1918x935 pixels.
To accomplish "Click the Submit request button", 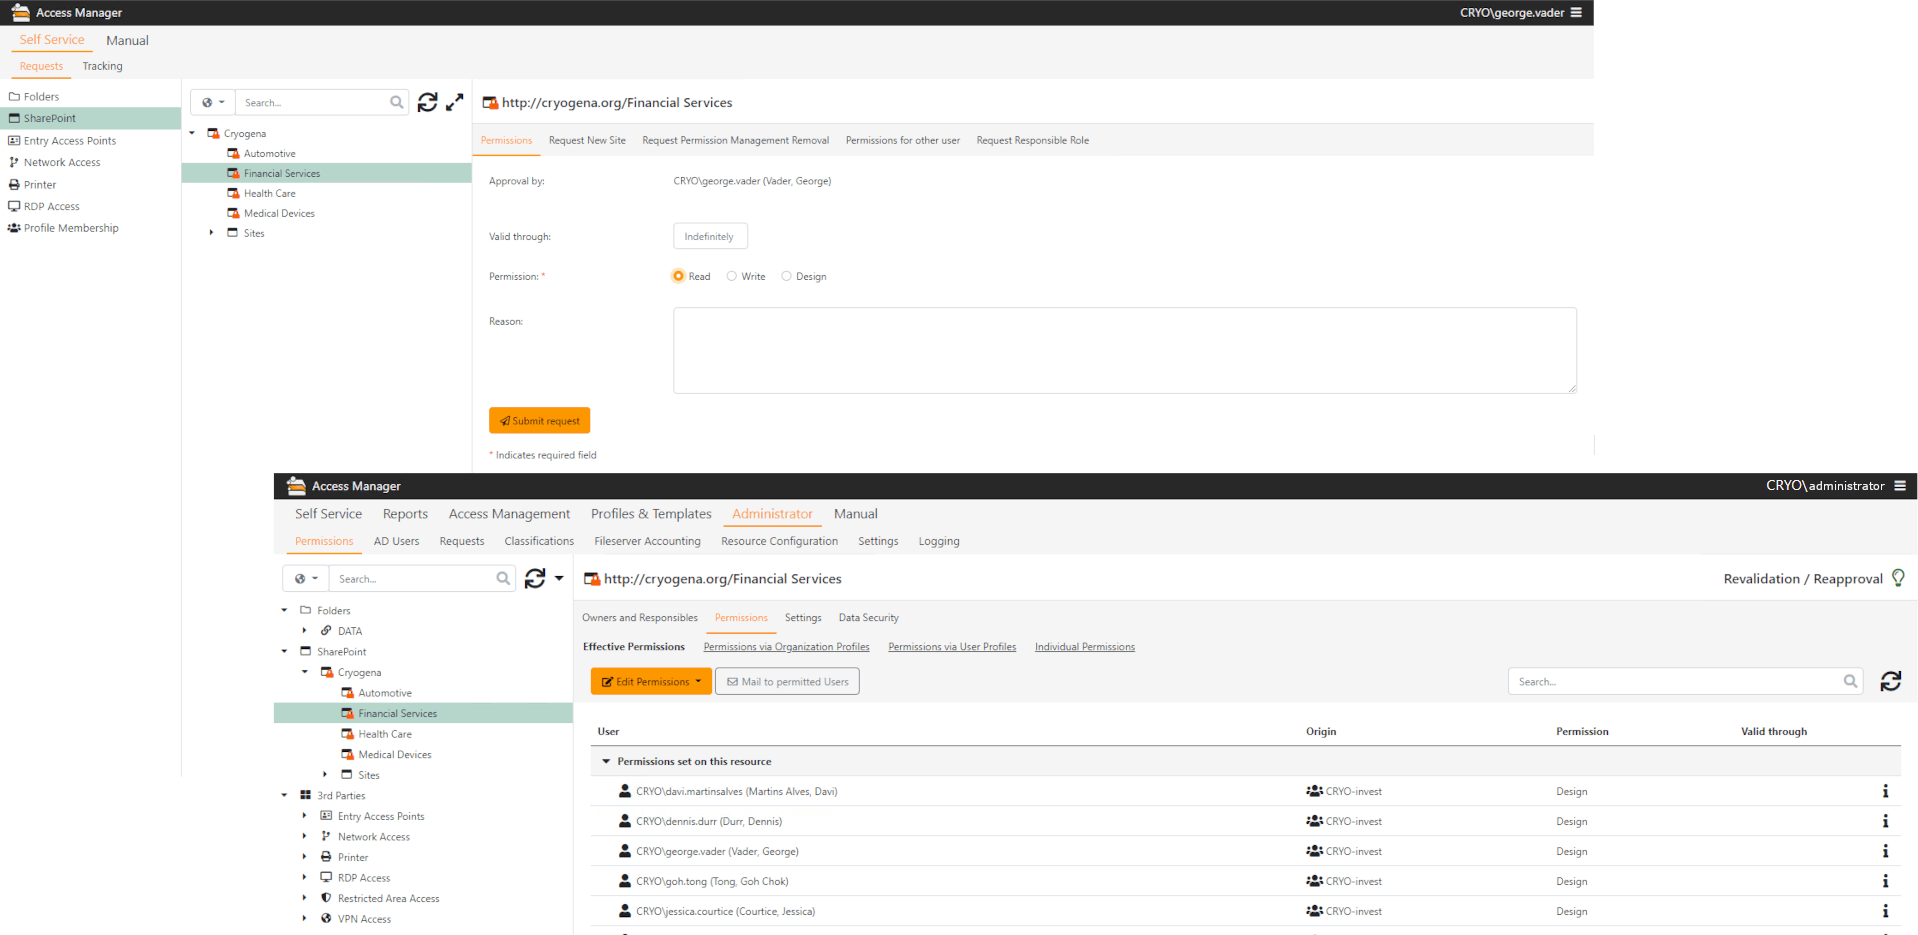I will [539, 420].
